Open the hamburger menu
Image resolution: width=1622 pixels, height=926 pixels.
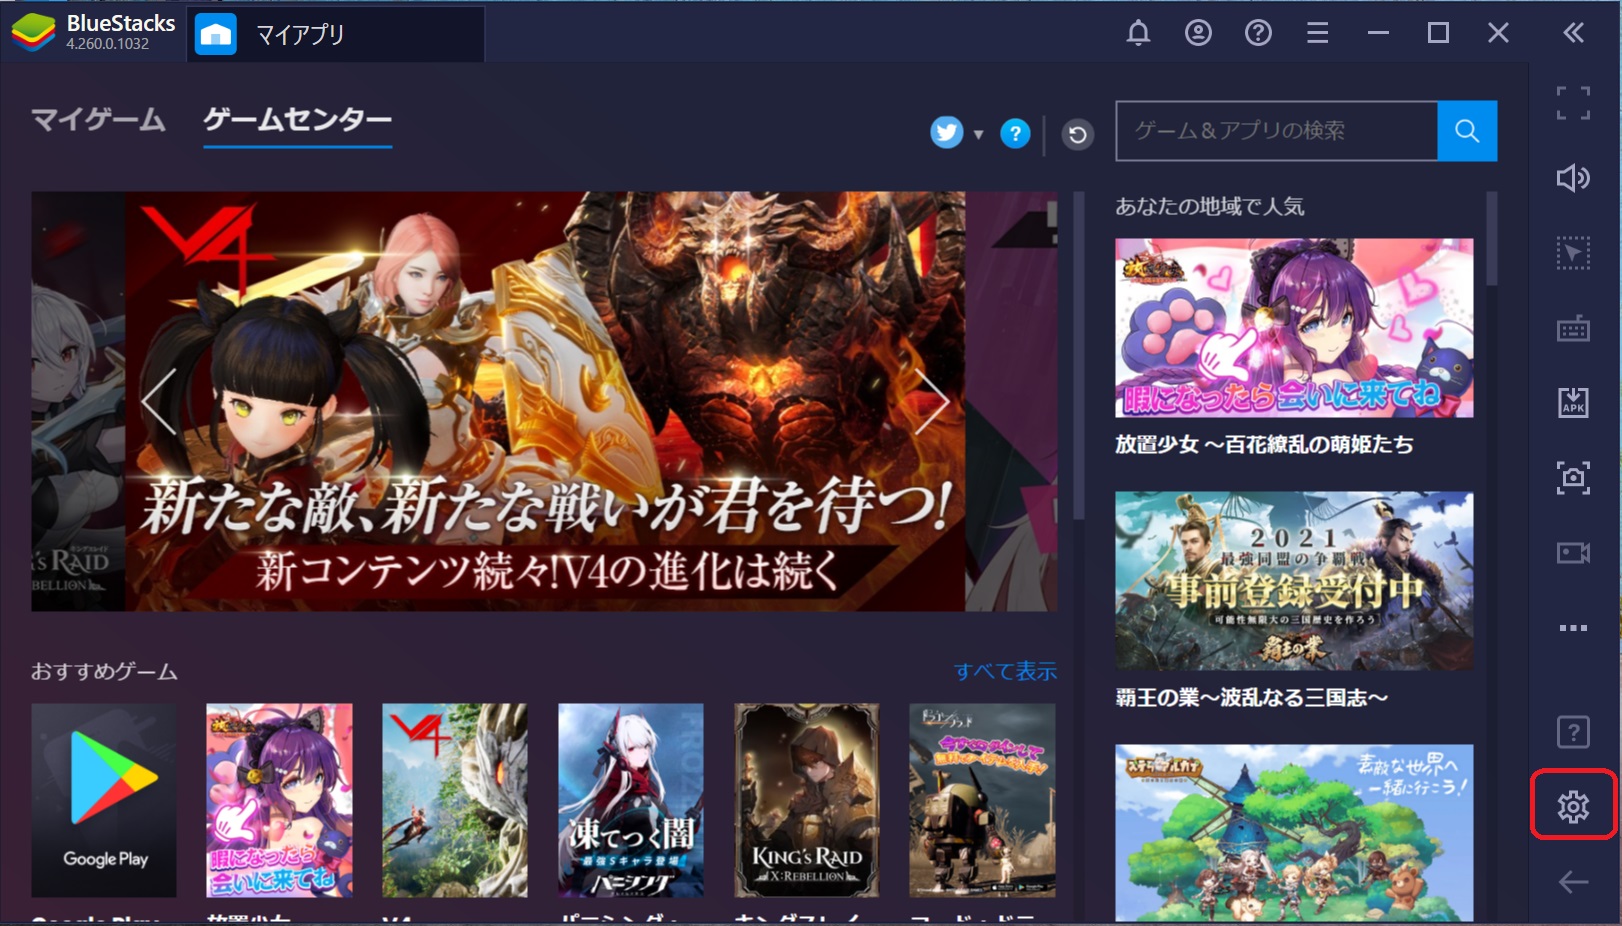click(x=1318, y=33)
